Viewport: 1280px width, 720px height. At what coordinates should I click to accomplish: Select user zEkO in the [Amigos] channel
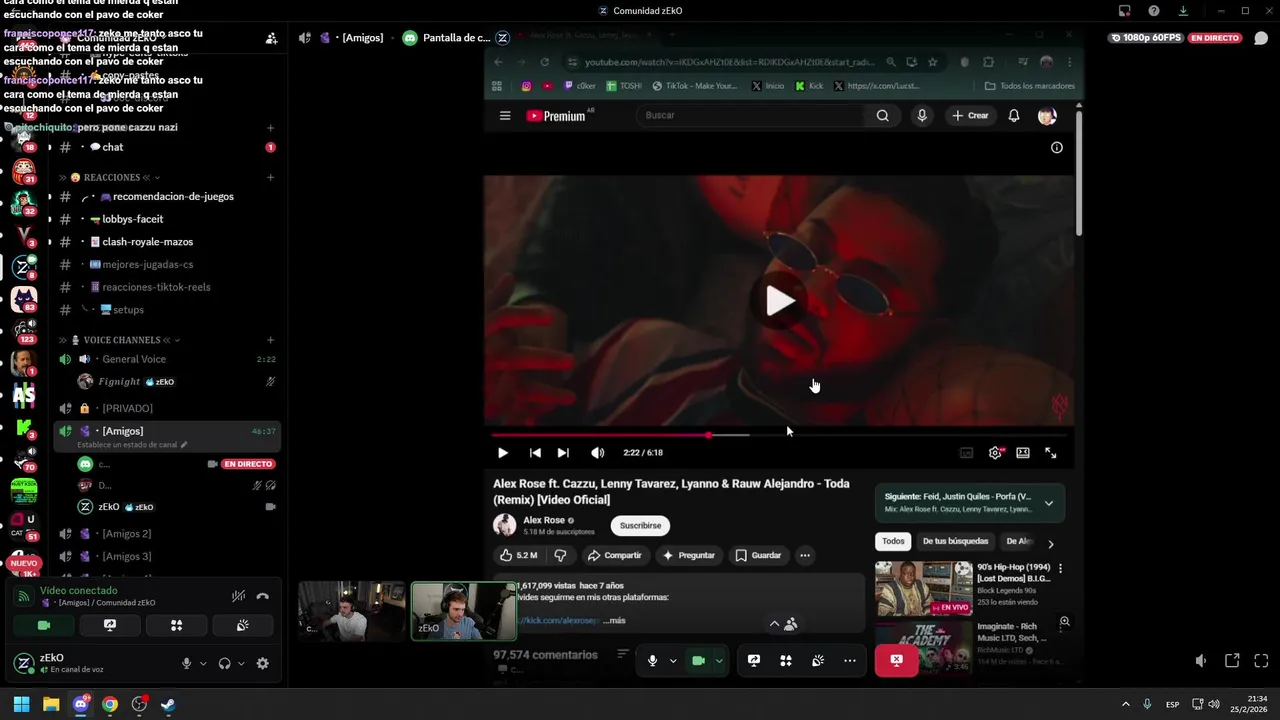pyautogui.click(x=165, y=507)
